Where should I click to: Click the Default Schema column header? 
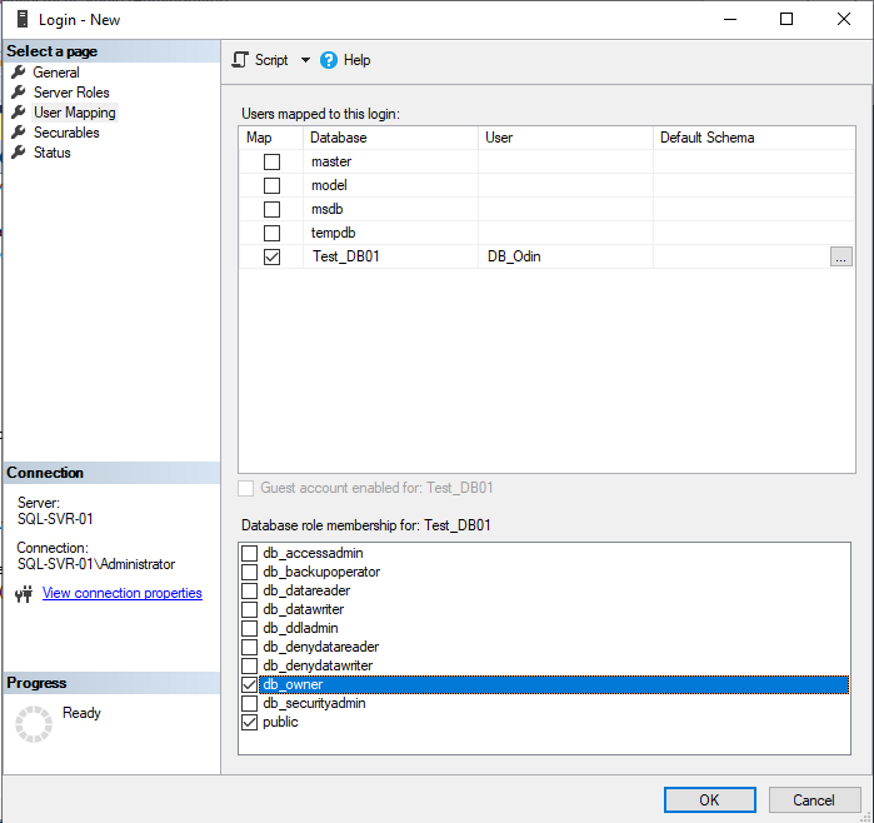(x=754, y=138)
